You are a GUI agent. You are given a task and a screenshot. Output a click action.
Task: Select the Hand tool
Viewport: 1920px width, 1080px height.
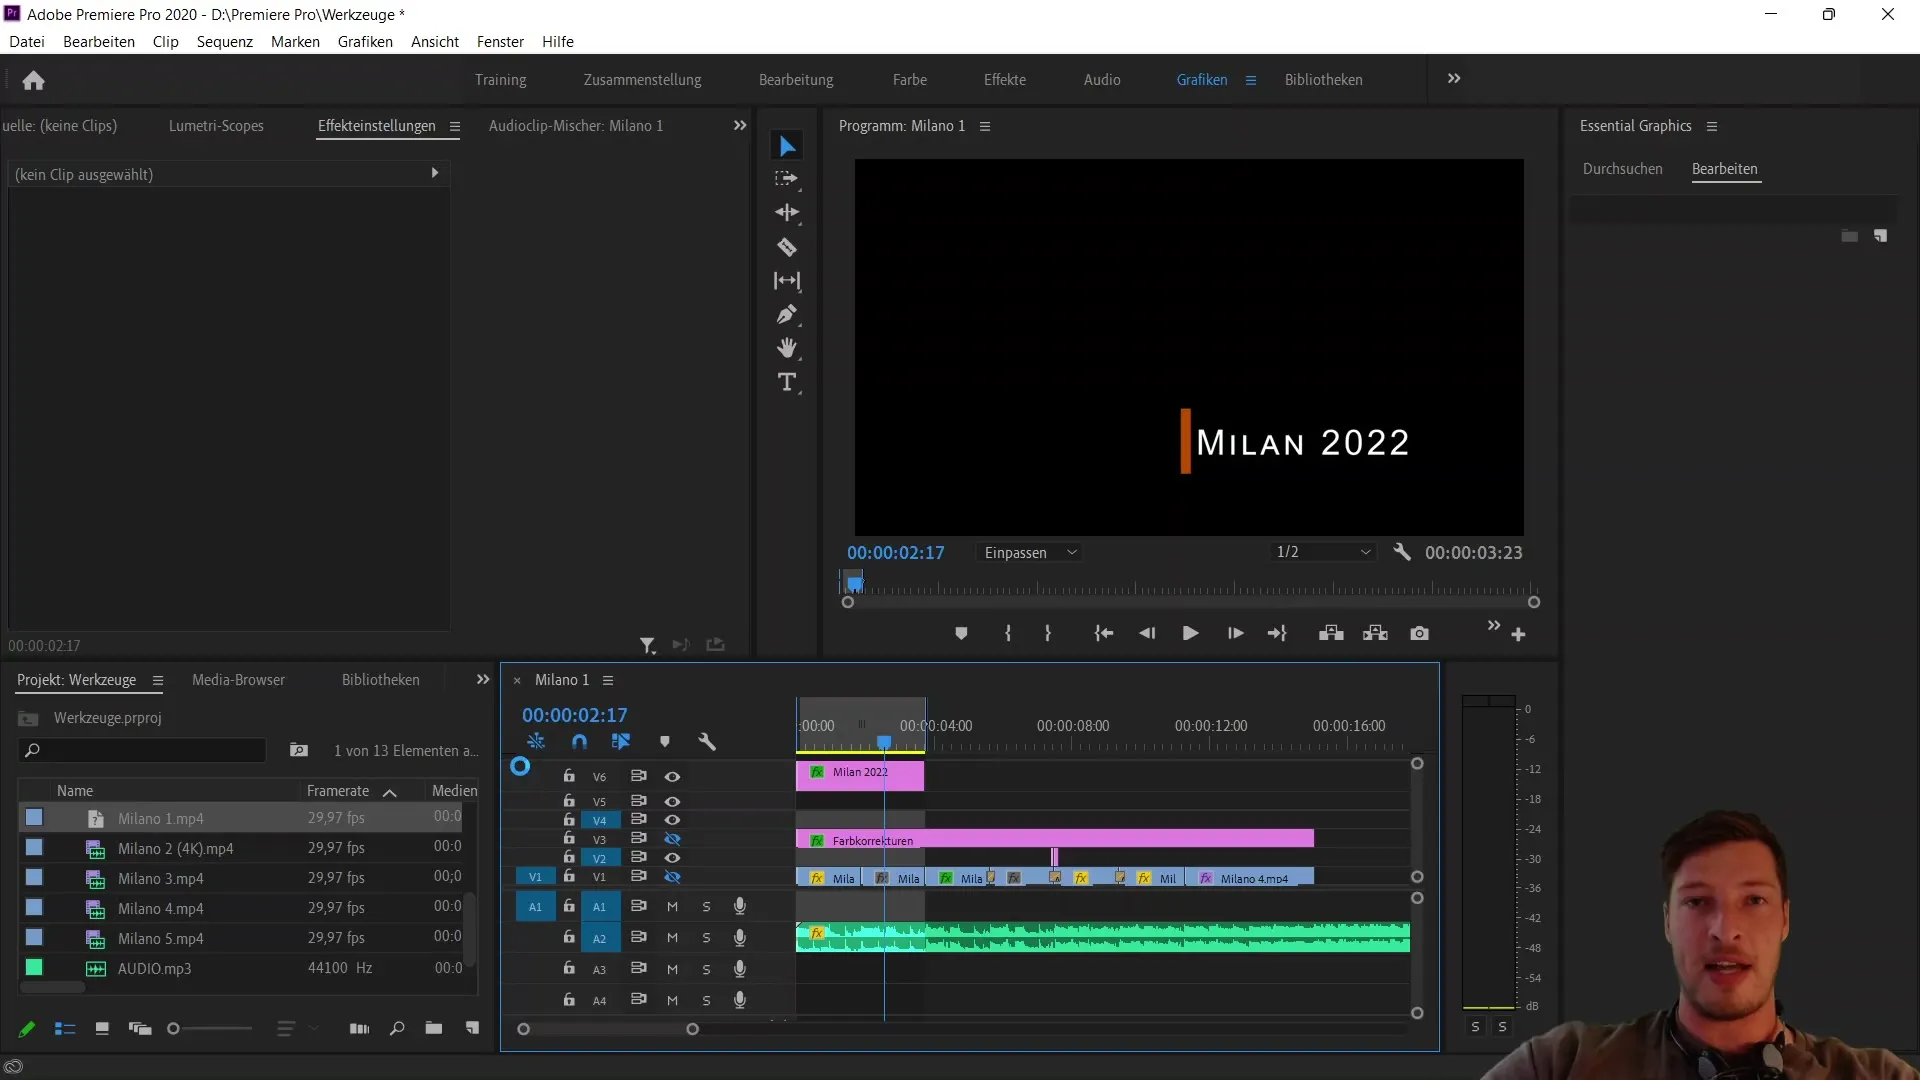[787, 348]
